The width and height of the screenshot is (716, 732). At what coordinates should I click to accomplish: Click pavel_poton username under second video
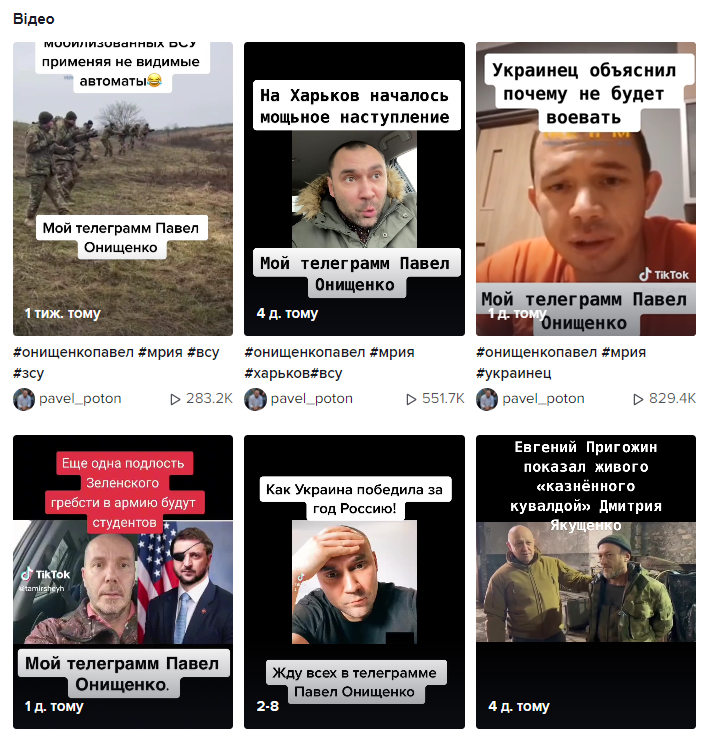[311, 399]
